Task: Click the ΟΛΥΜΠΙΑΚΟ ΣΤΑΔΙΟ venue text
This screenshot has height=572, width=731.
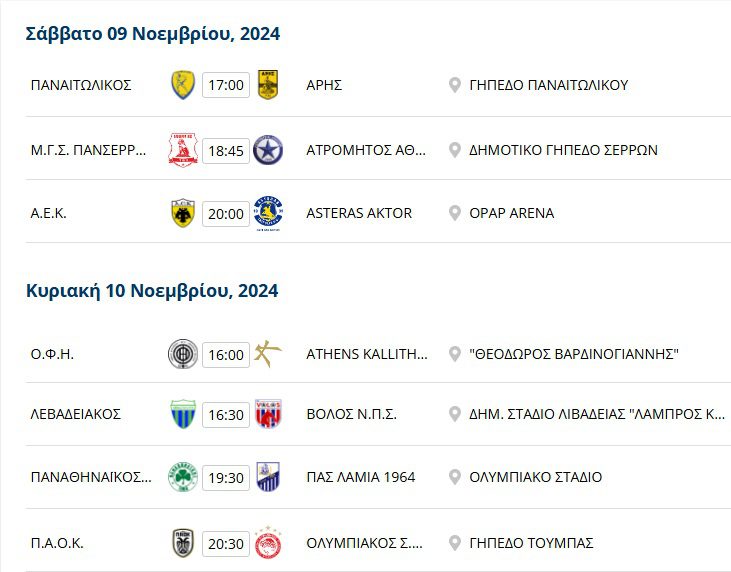Action: coord(535,477)
